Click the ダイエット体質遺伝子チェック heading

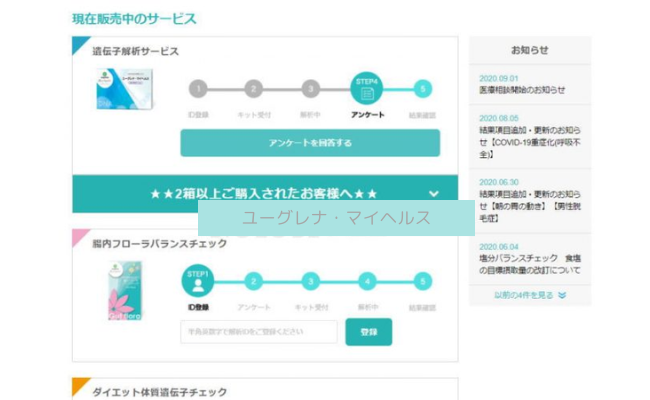160,392
